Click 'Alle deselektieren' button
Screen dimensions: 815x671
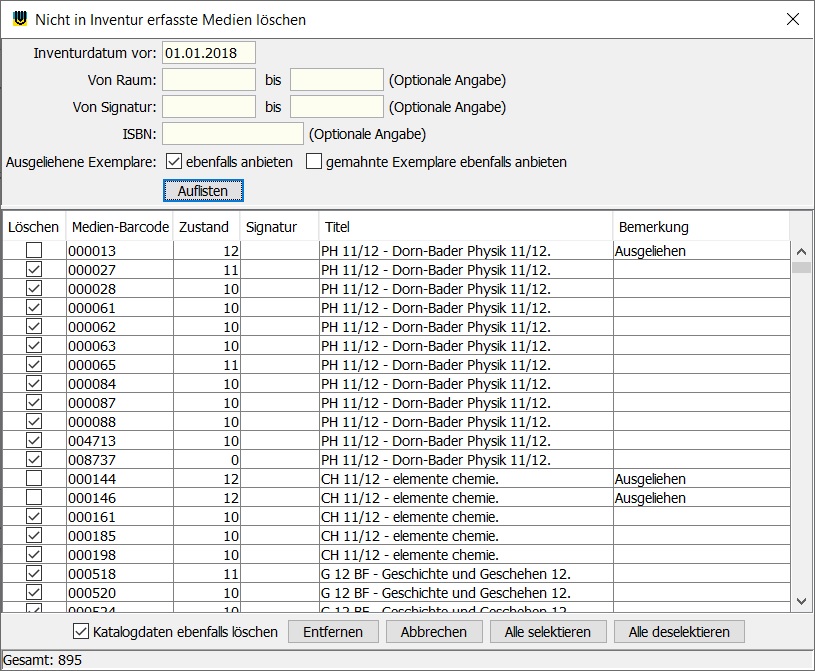679,631
